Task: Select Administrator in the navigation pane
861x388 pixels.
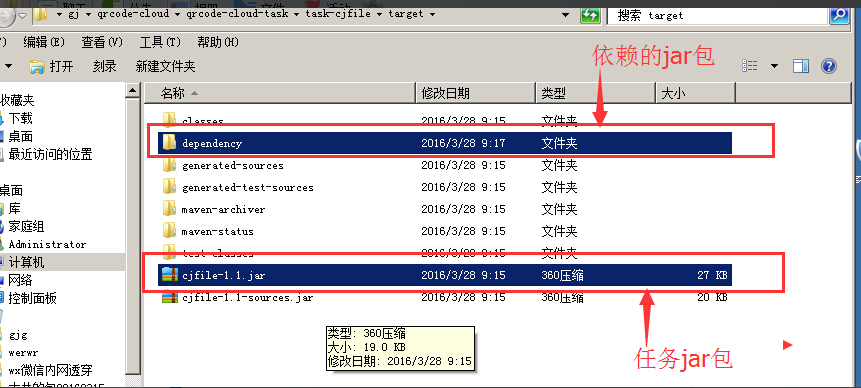Action: click(47, 244)
